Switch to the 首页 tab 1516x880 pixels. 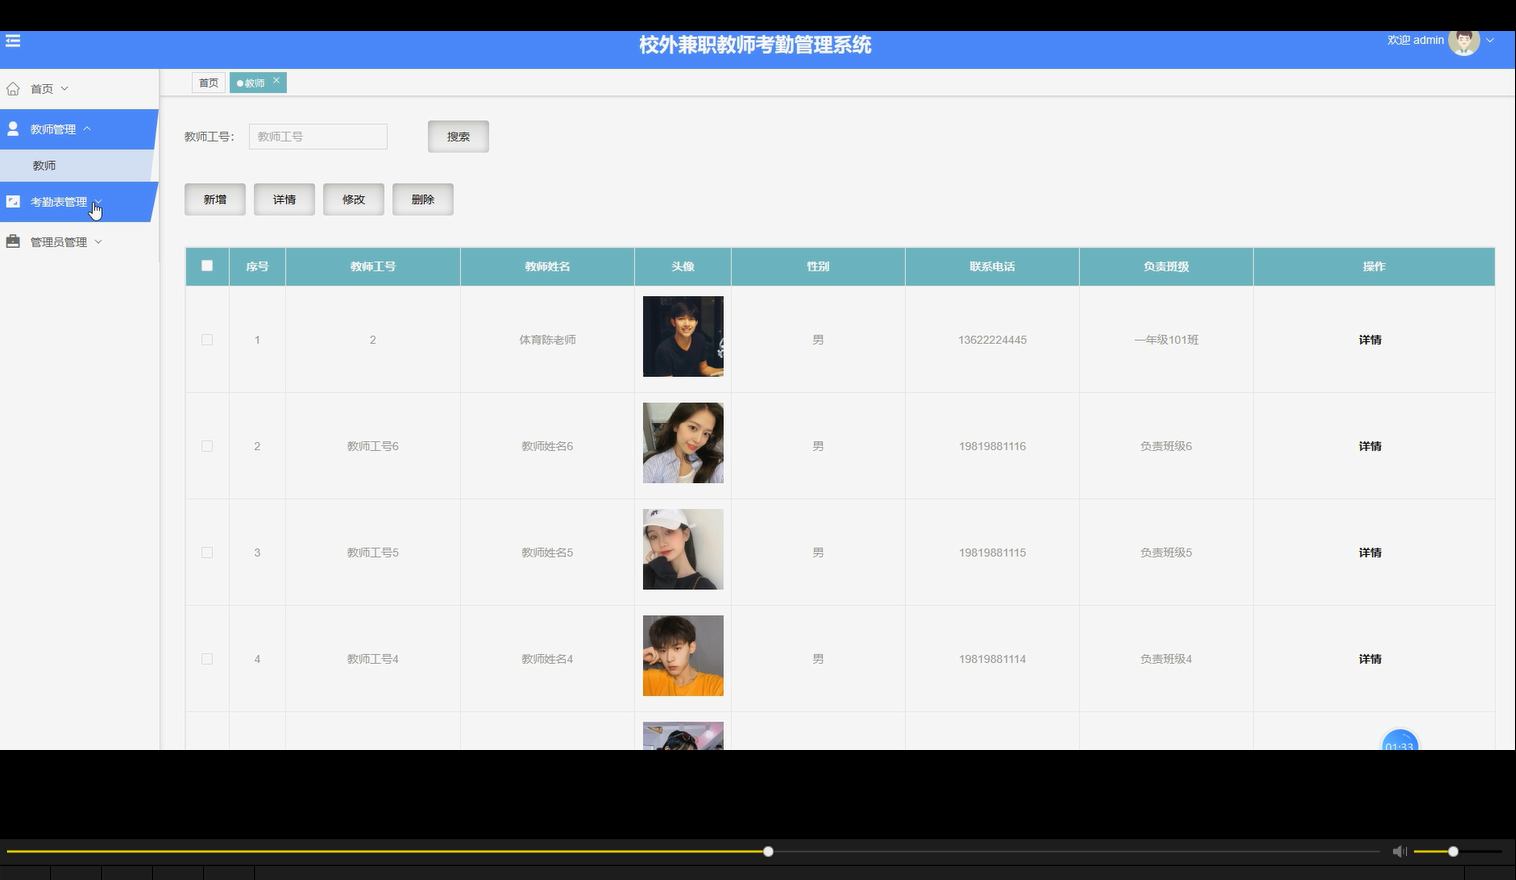click(x=208, y=83)
